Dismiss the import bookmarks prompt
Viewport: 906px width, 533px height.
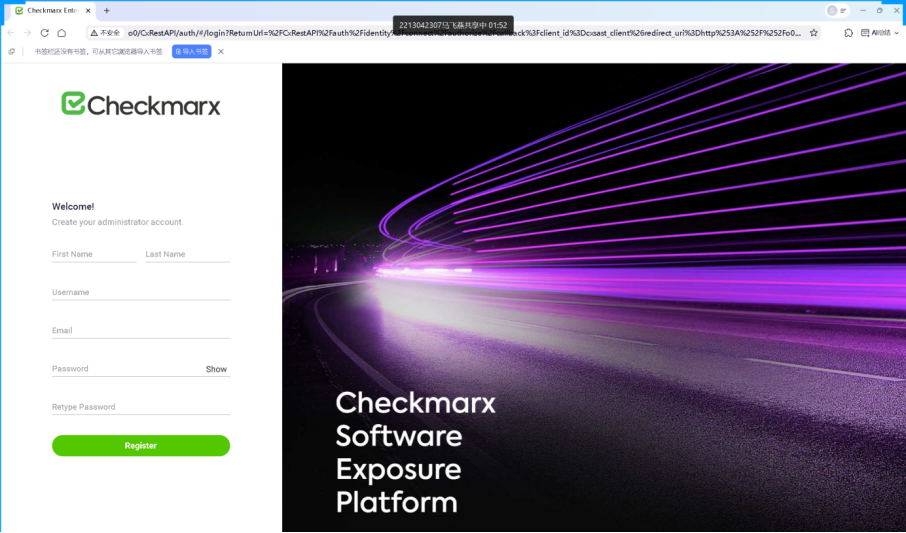tap(221, 51)
